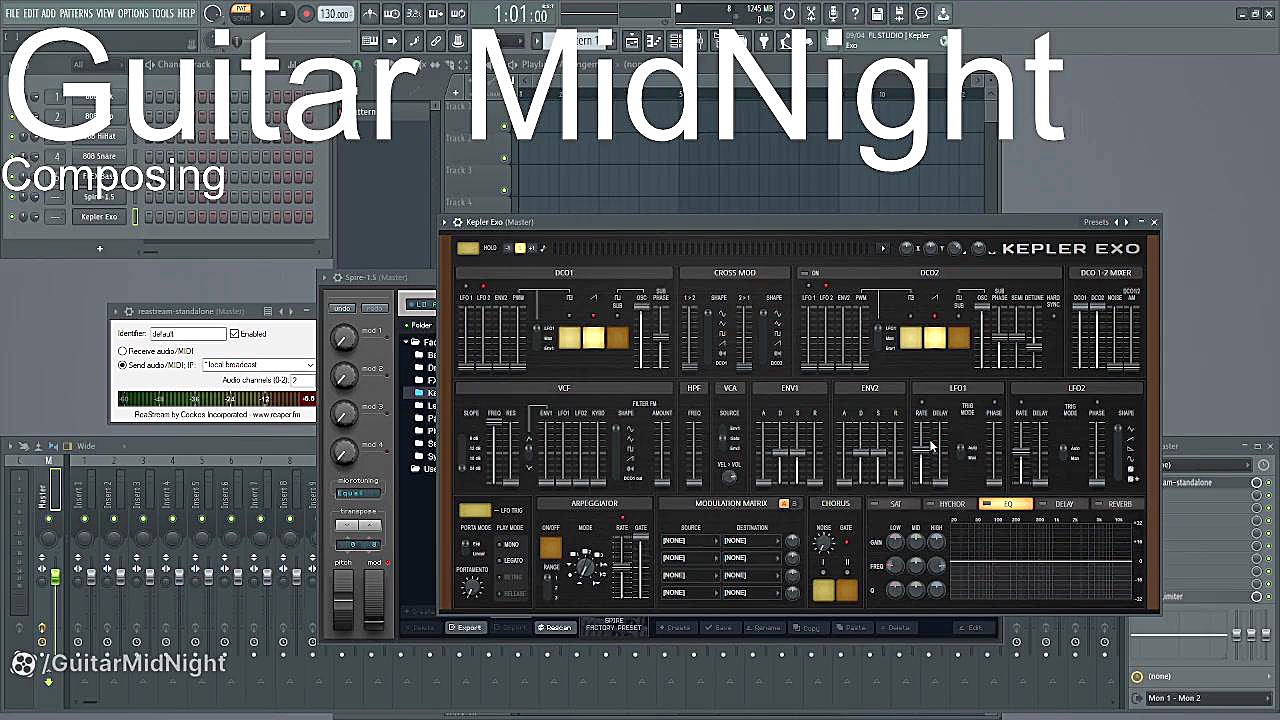Viewport: 1280px width, 720px height.
Task: Click the Rescan button in Spire browser
Action: pyautogui.click(x=555, y=628)
